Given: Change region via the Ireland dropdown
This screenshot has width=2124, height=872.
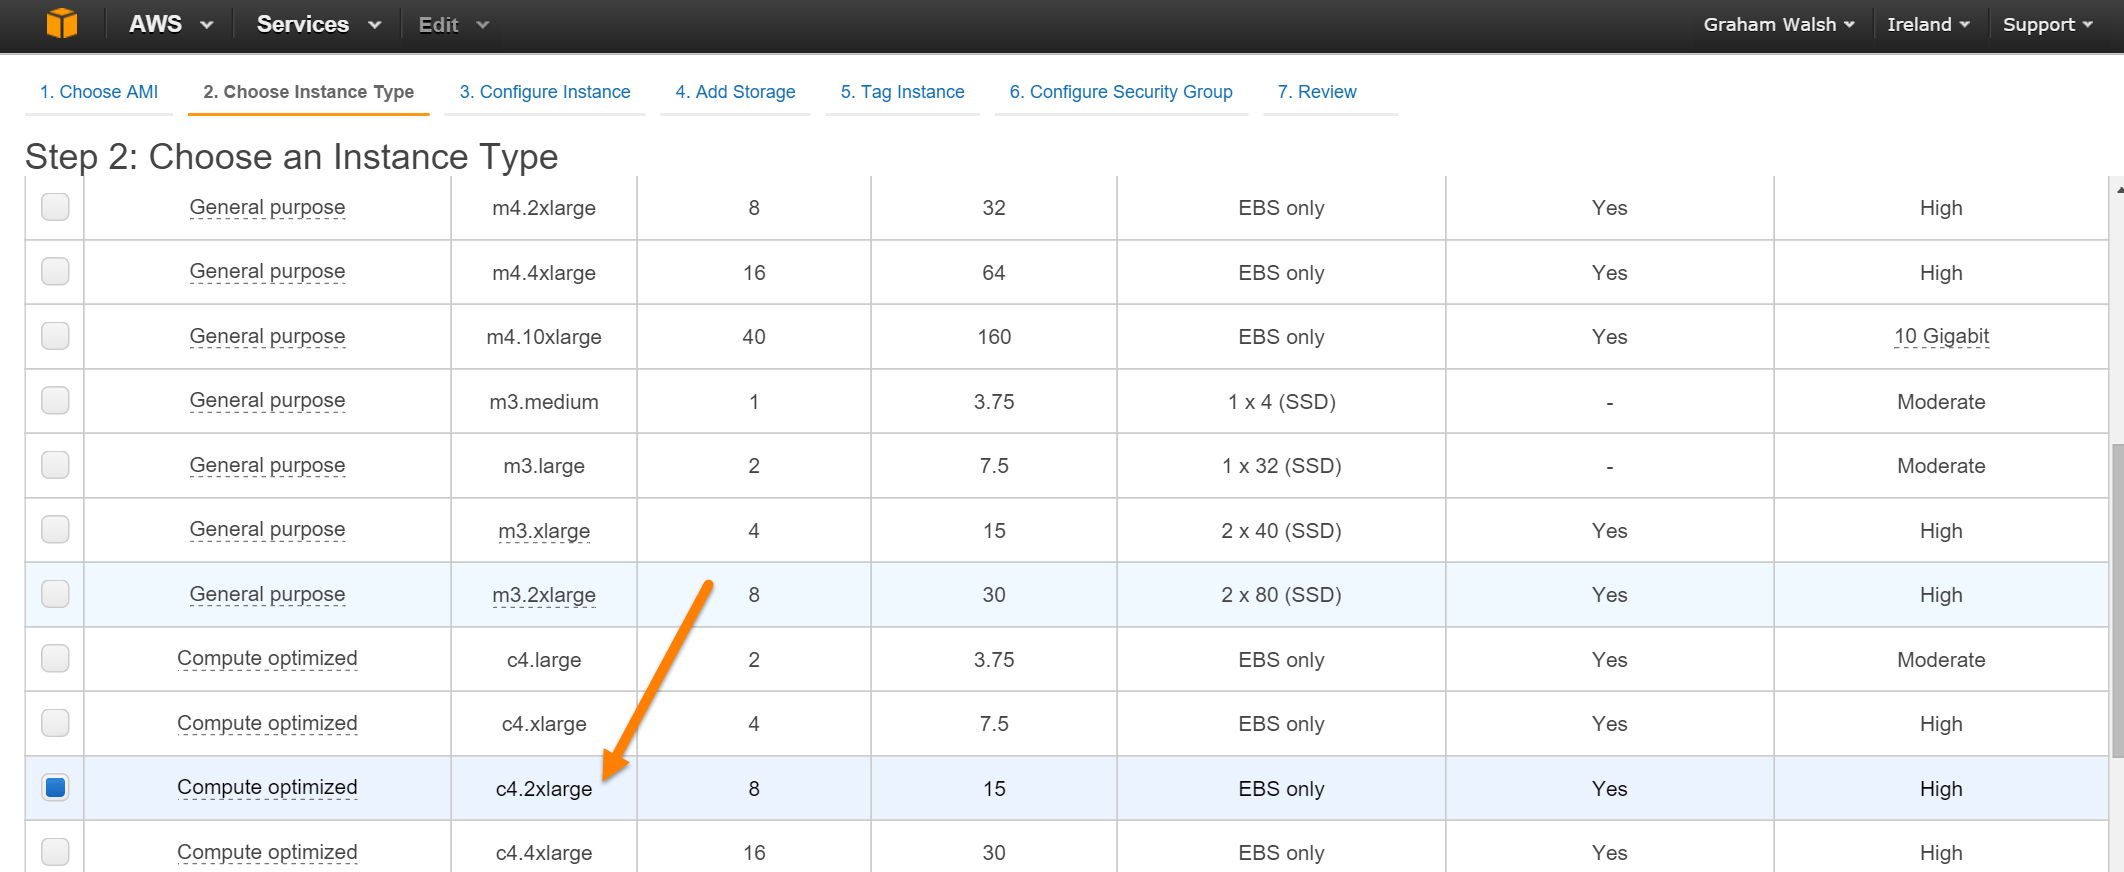Looking at the screenshot, I should [x=1928, y=25].
